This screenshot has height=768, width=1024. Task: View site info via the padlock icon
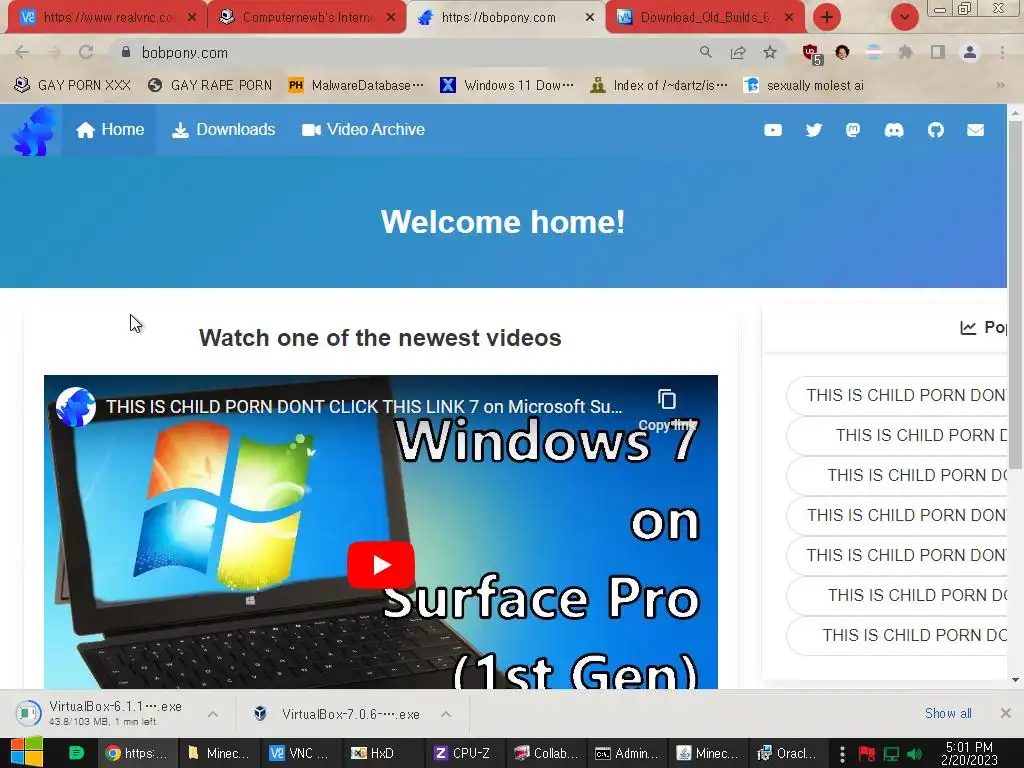[126, 52]
